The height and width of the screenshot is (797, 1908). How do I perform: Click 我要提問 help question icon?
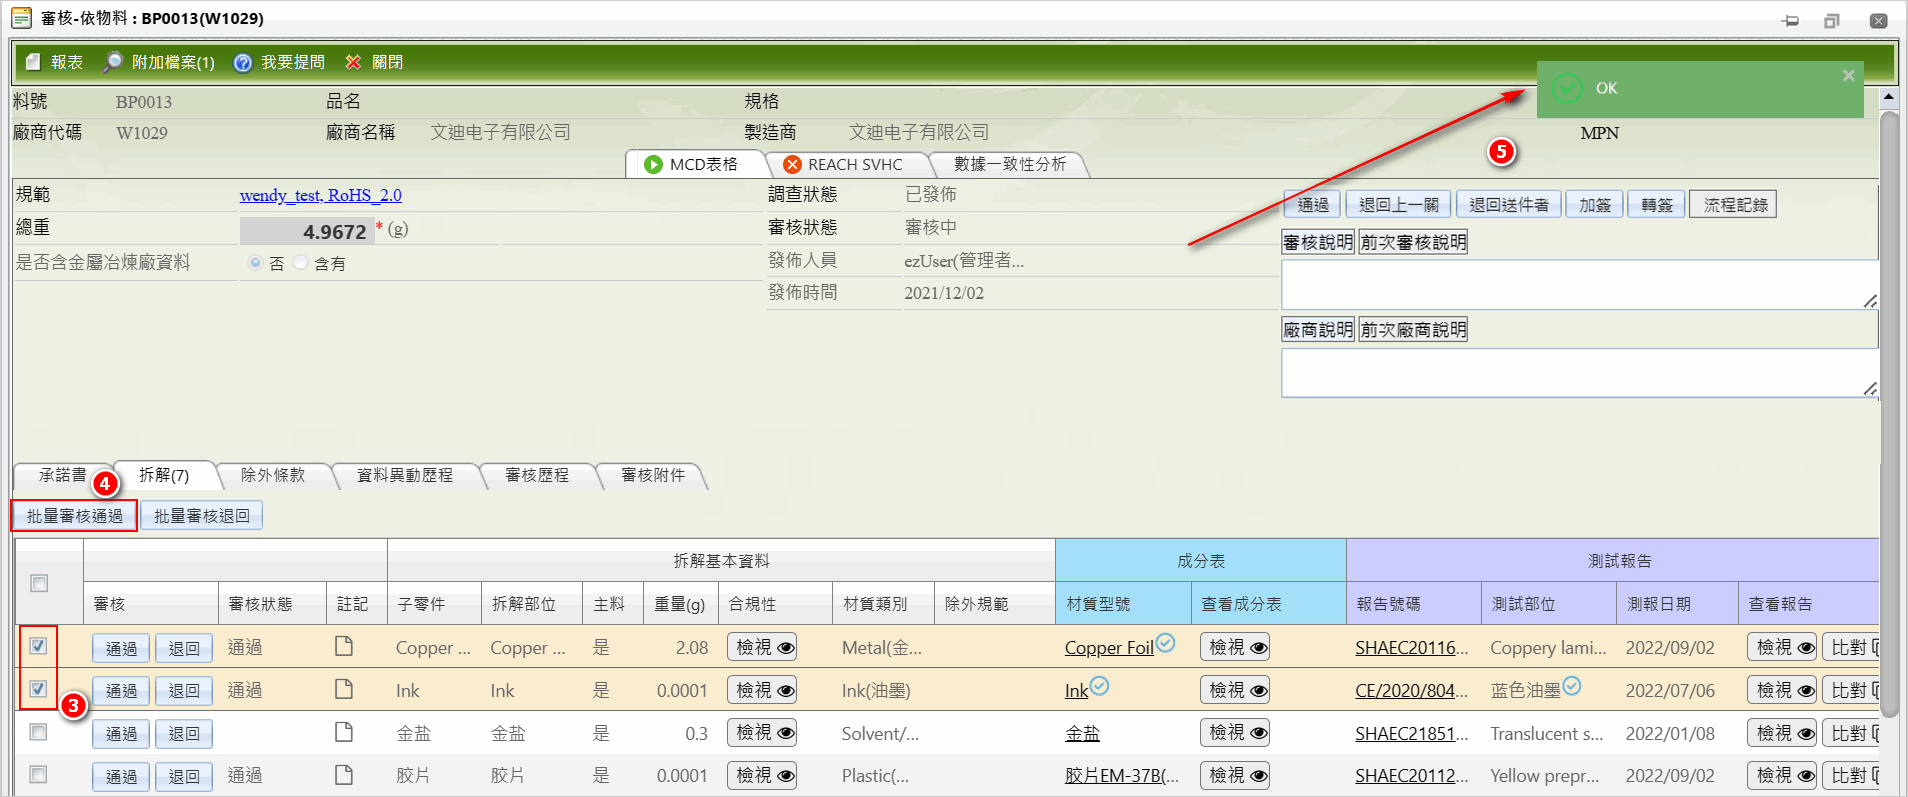click(242, 62)
